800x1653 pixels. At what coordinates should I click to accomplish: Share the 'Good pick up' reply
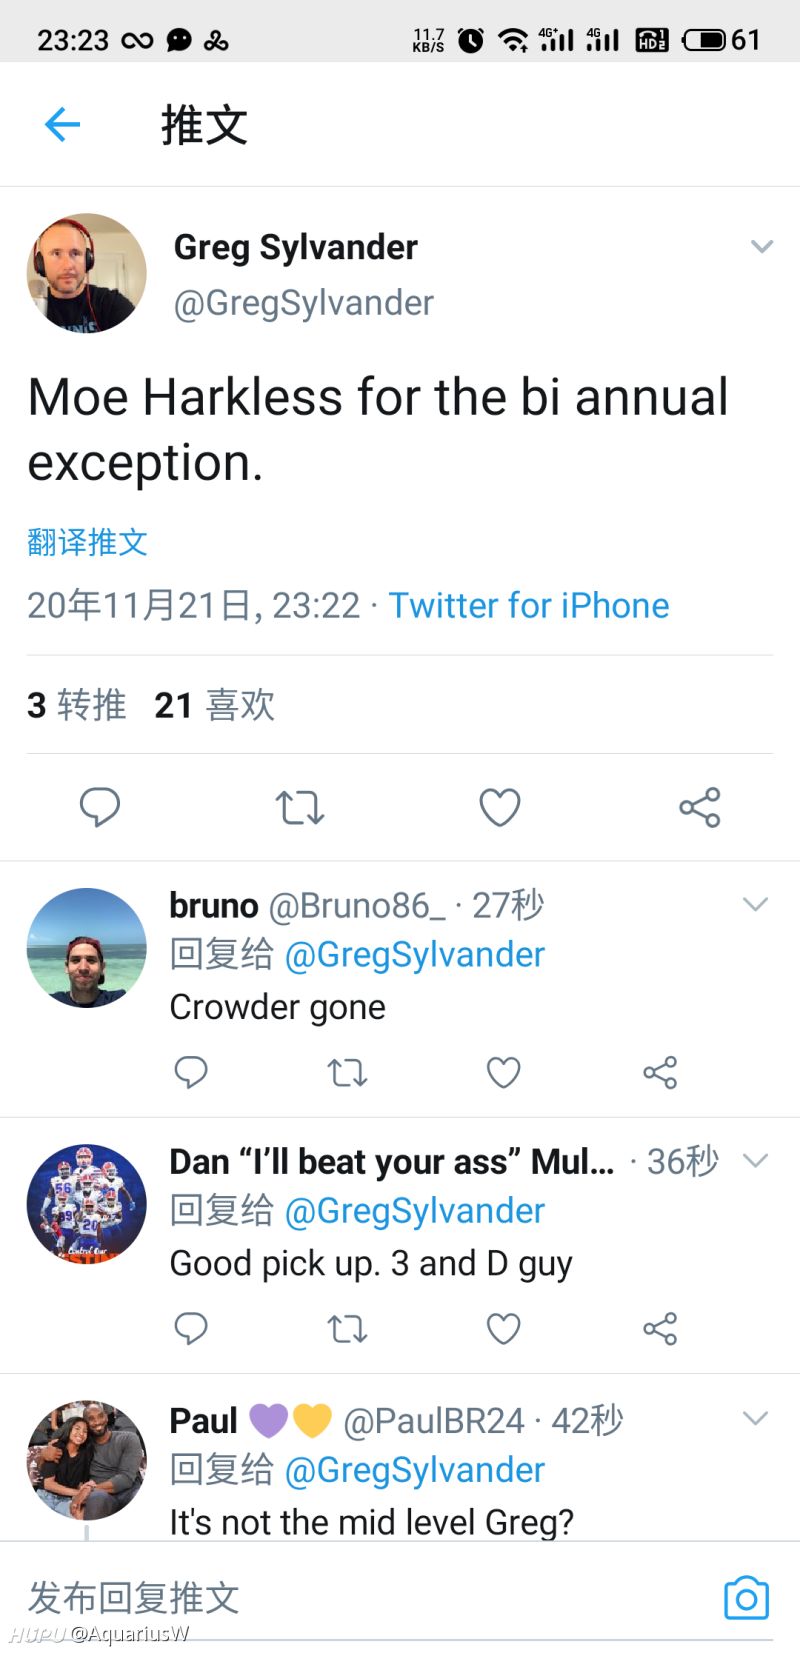click(660, 1328)
